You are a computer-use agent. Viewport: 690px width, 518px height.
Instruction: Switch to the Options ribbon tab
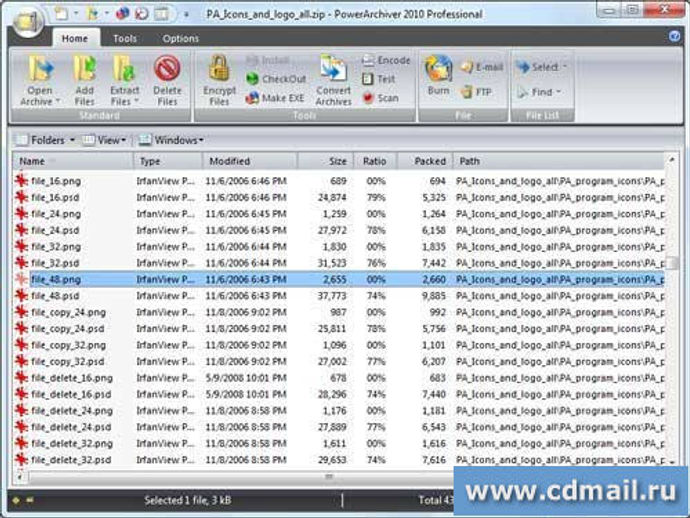[181, 38]
